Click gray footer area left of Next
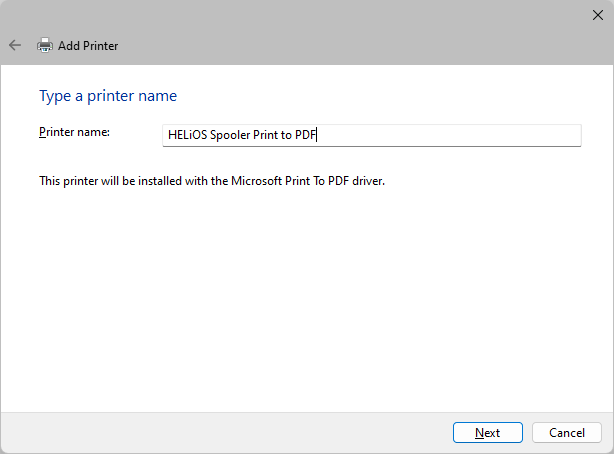The height and width of the screenshot is (454, 614). click(x=220, y=432)
